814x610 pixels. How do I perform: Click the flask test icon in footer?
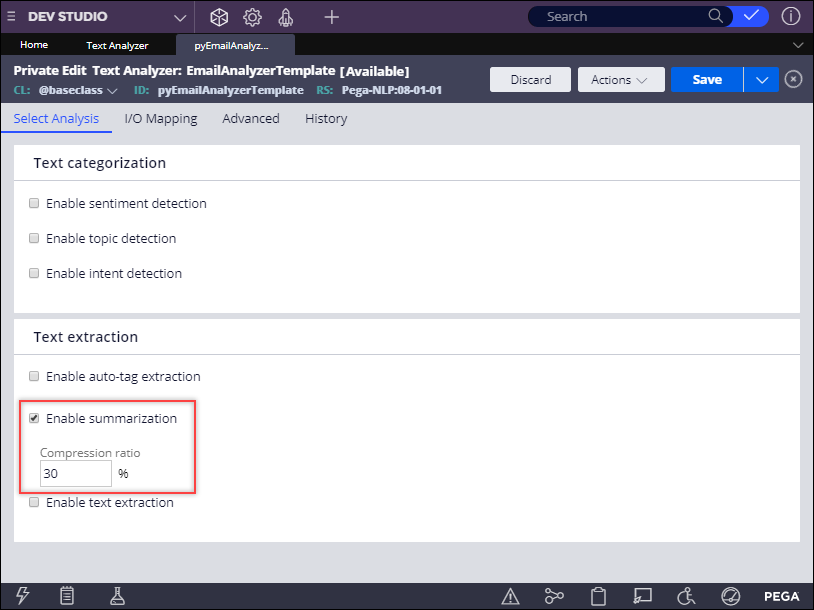(117, 596)
